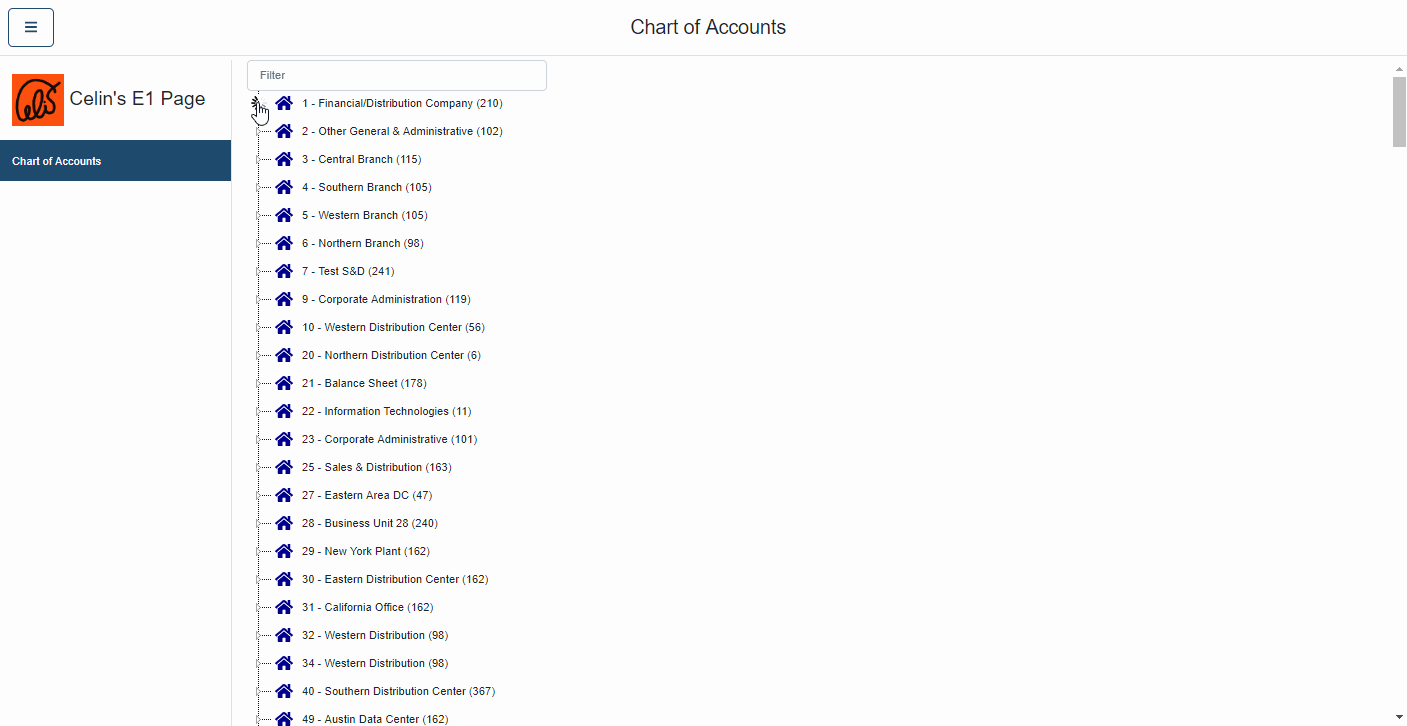The height and width of the screenshot is (726, 1407).
Task: Open the Chart of Accounts sidebar item
Action: pyautogui.click(x=115, y=161)
